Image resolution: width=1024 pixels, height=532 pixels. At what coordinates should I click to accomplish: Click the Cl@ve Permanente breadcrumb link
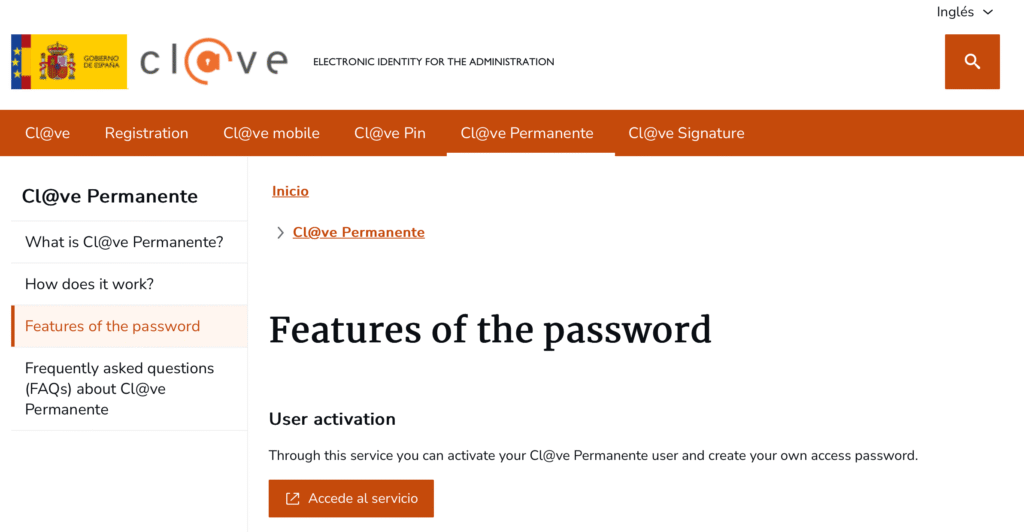(358, 233)
